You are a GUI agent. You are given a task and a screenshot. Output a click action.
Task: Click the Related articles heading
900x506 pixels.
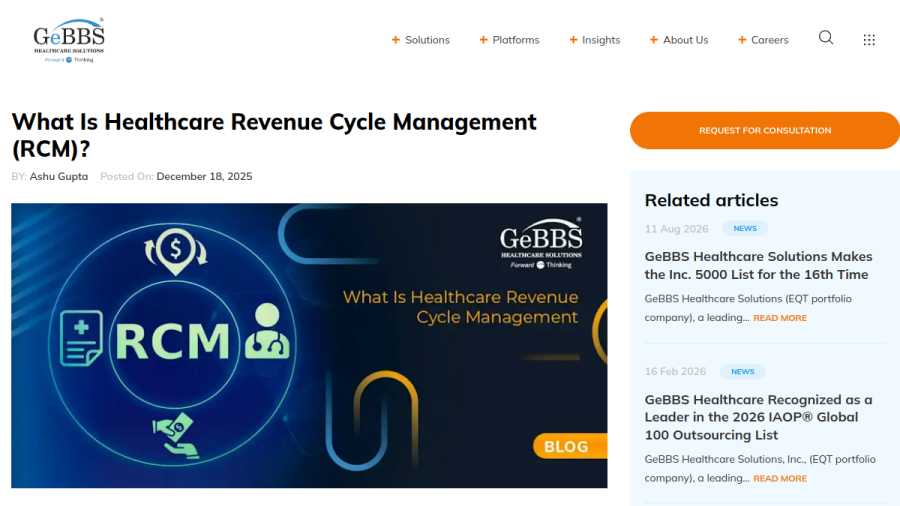(711, 200)
